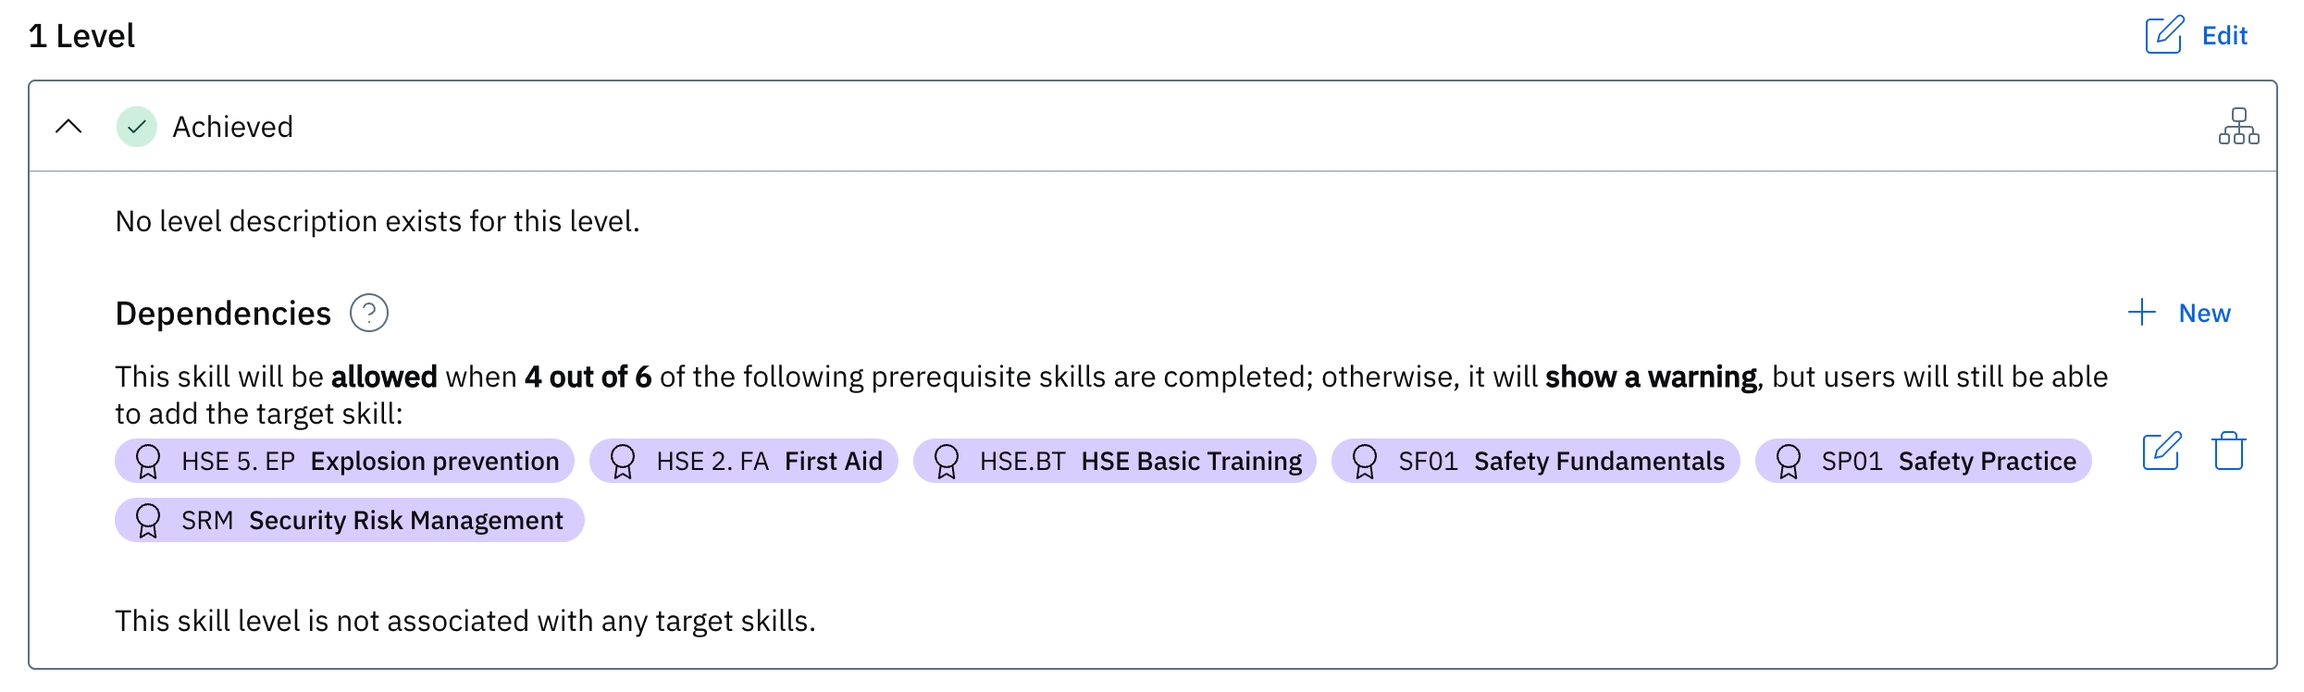2304x692 pixels.
Task: Edit the dependency rule via pencil icon
Action: 2162,451
